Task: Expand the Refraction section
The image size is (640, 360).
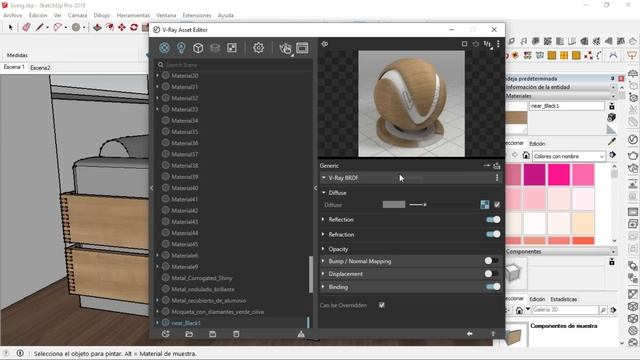Action: pos(323,234)
